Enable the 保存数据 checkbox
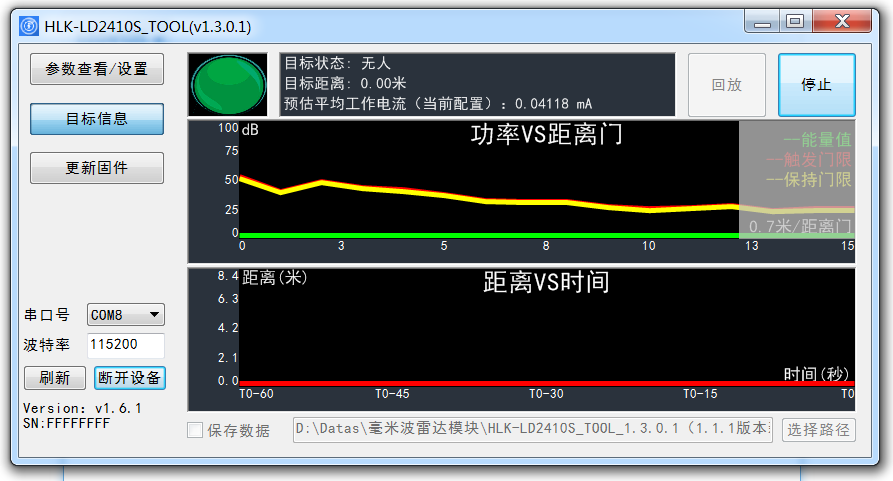Screen dimensions: 893x481 (195, 430)
